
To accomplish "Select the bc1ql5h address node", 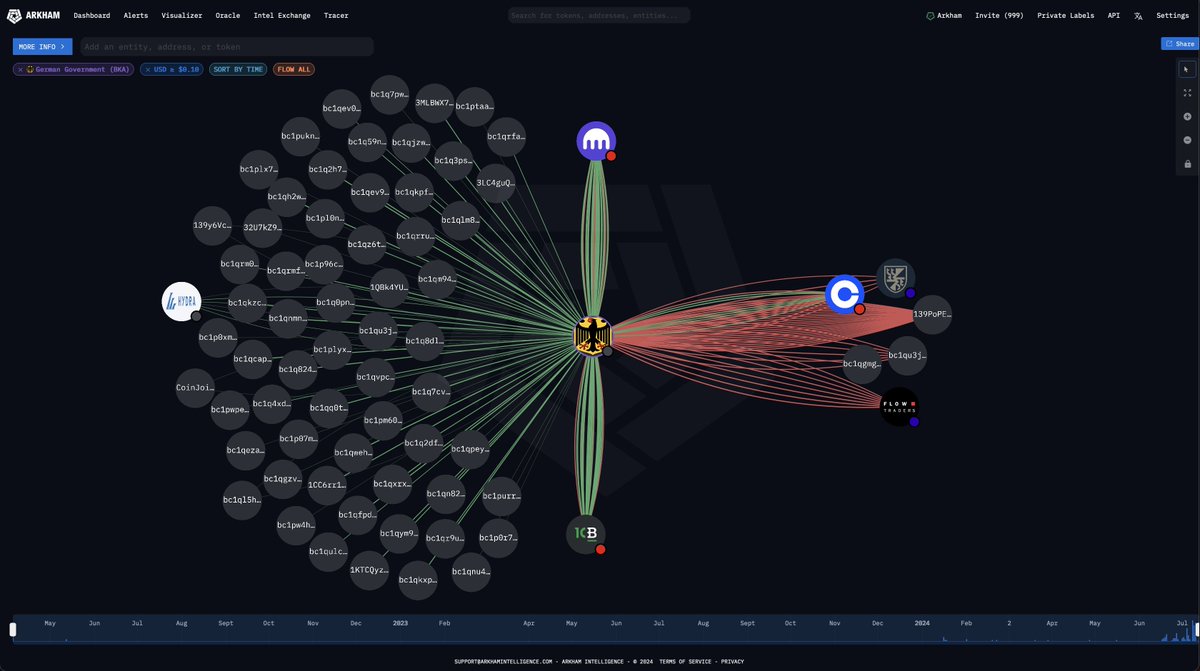I will [x=242, y=499].
